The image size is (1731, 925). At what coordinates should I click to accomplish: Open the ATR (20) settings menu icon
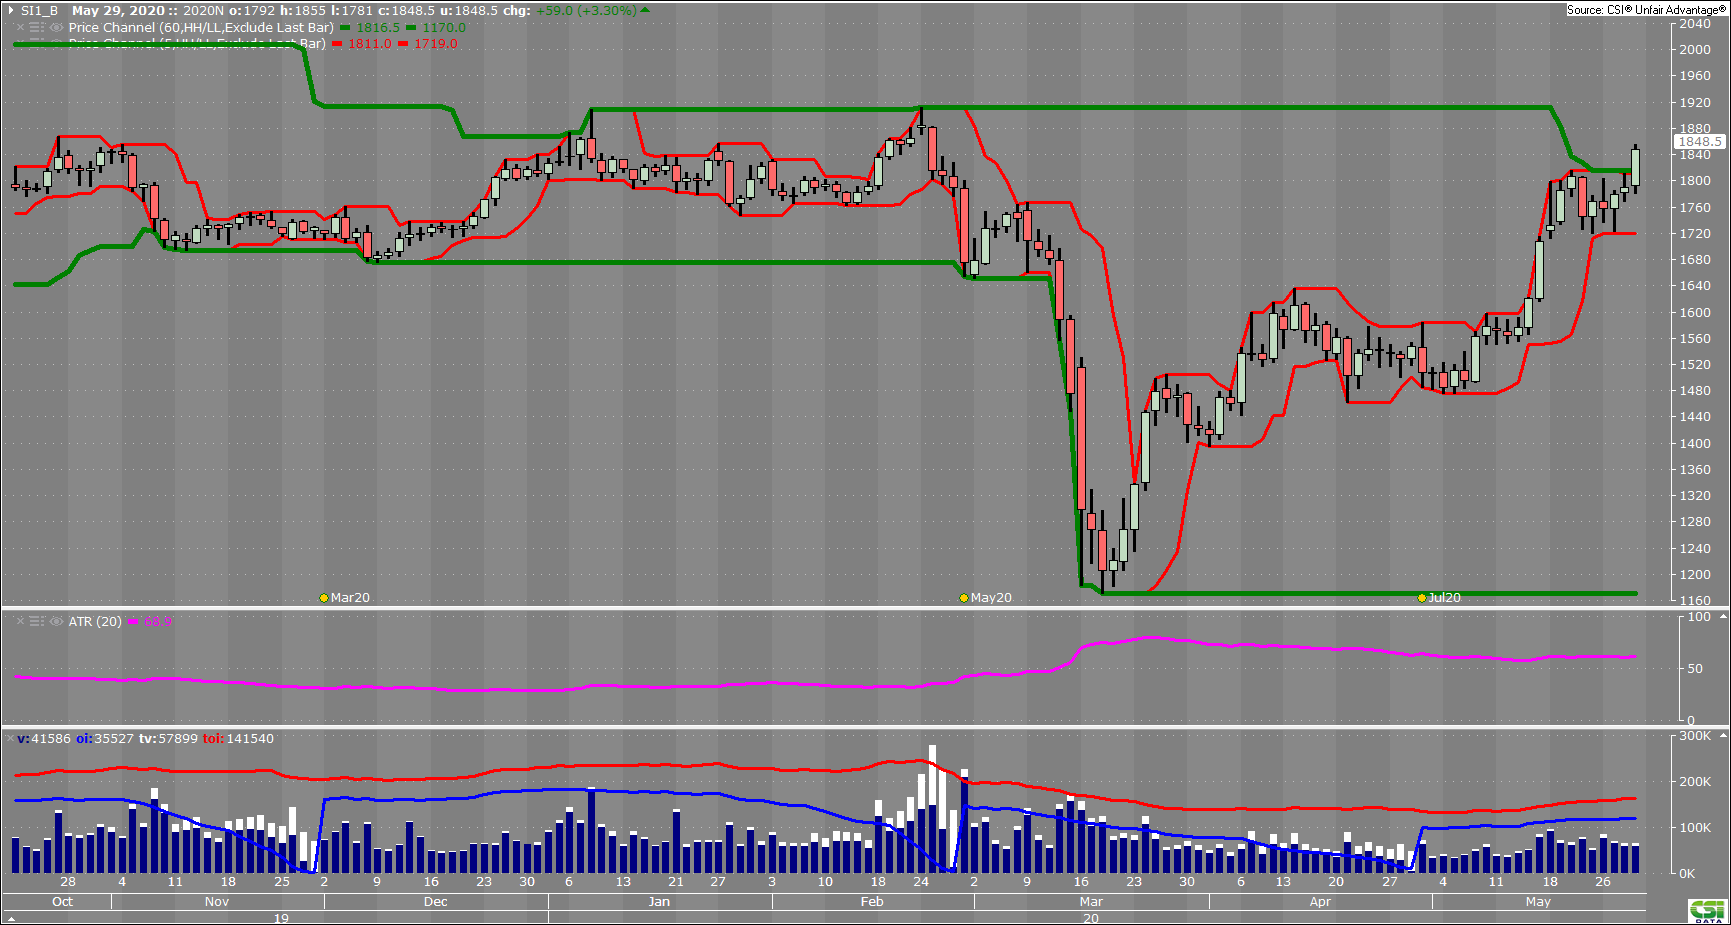click(x=37, y=622)
